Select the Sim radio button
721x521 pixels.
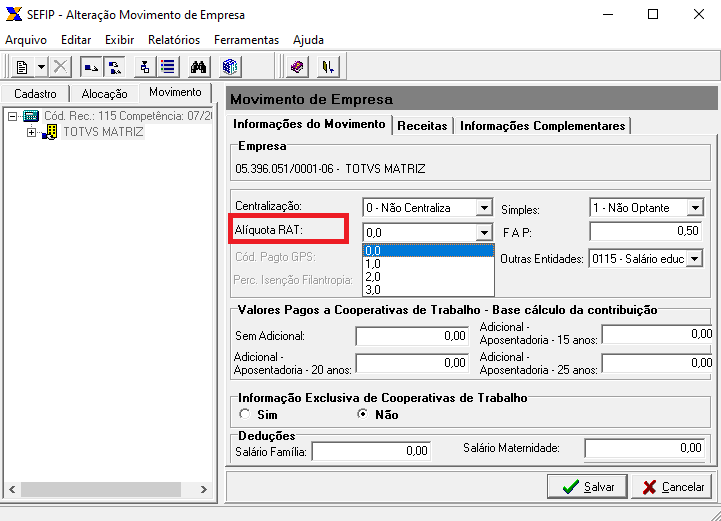[245, 414]
